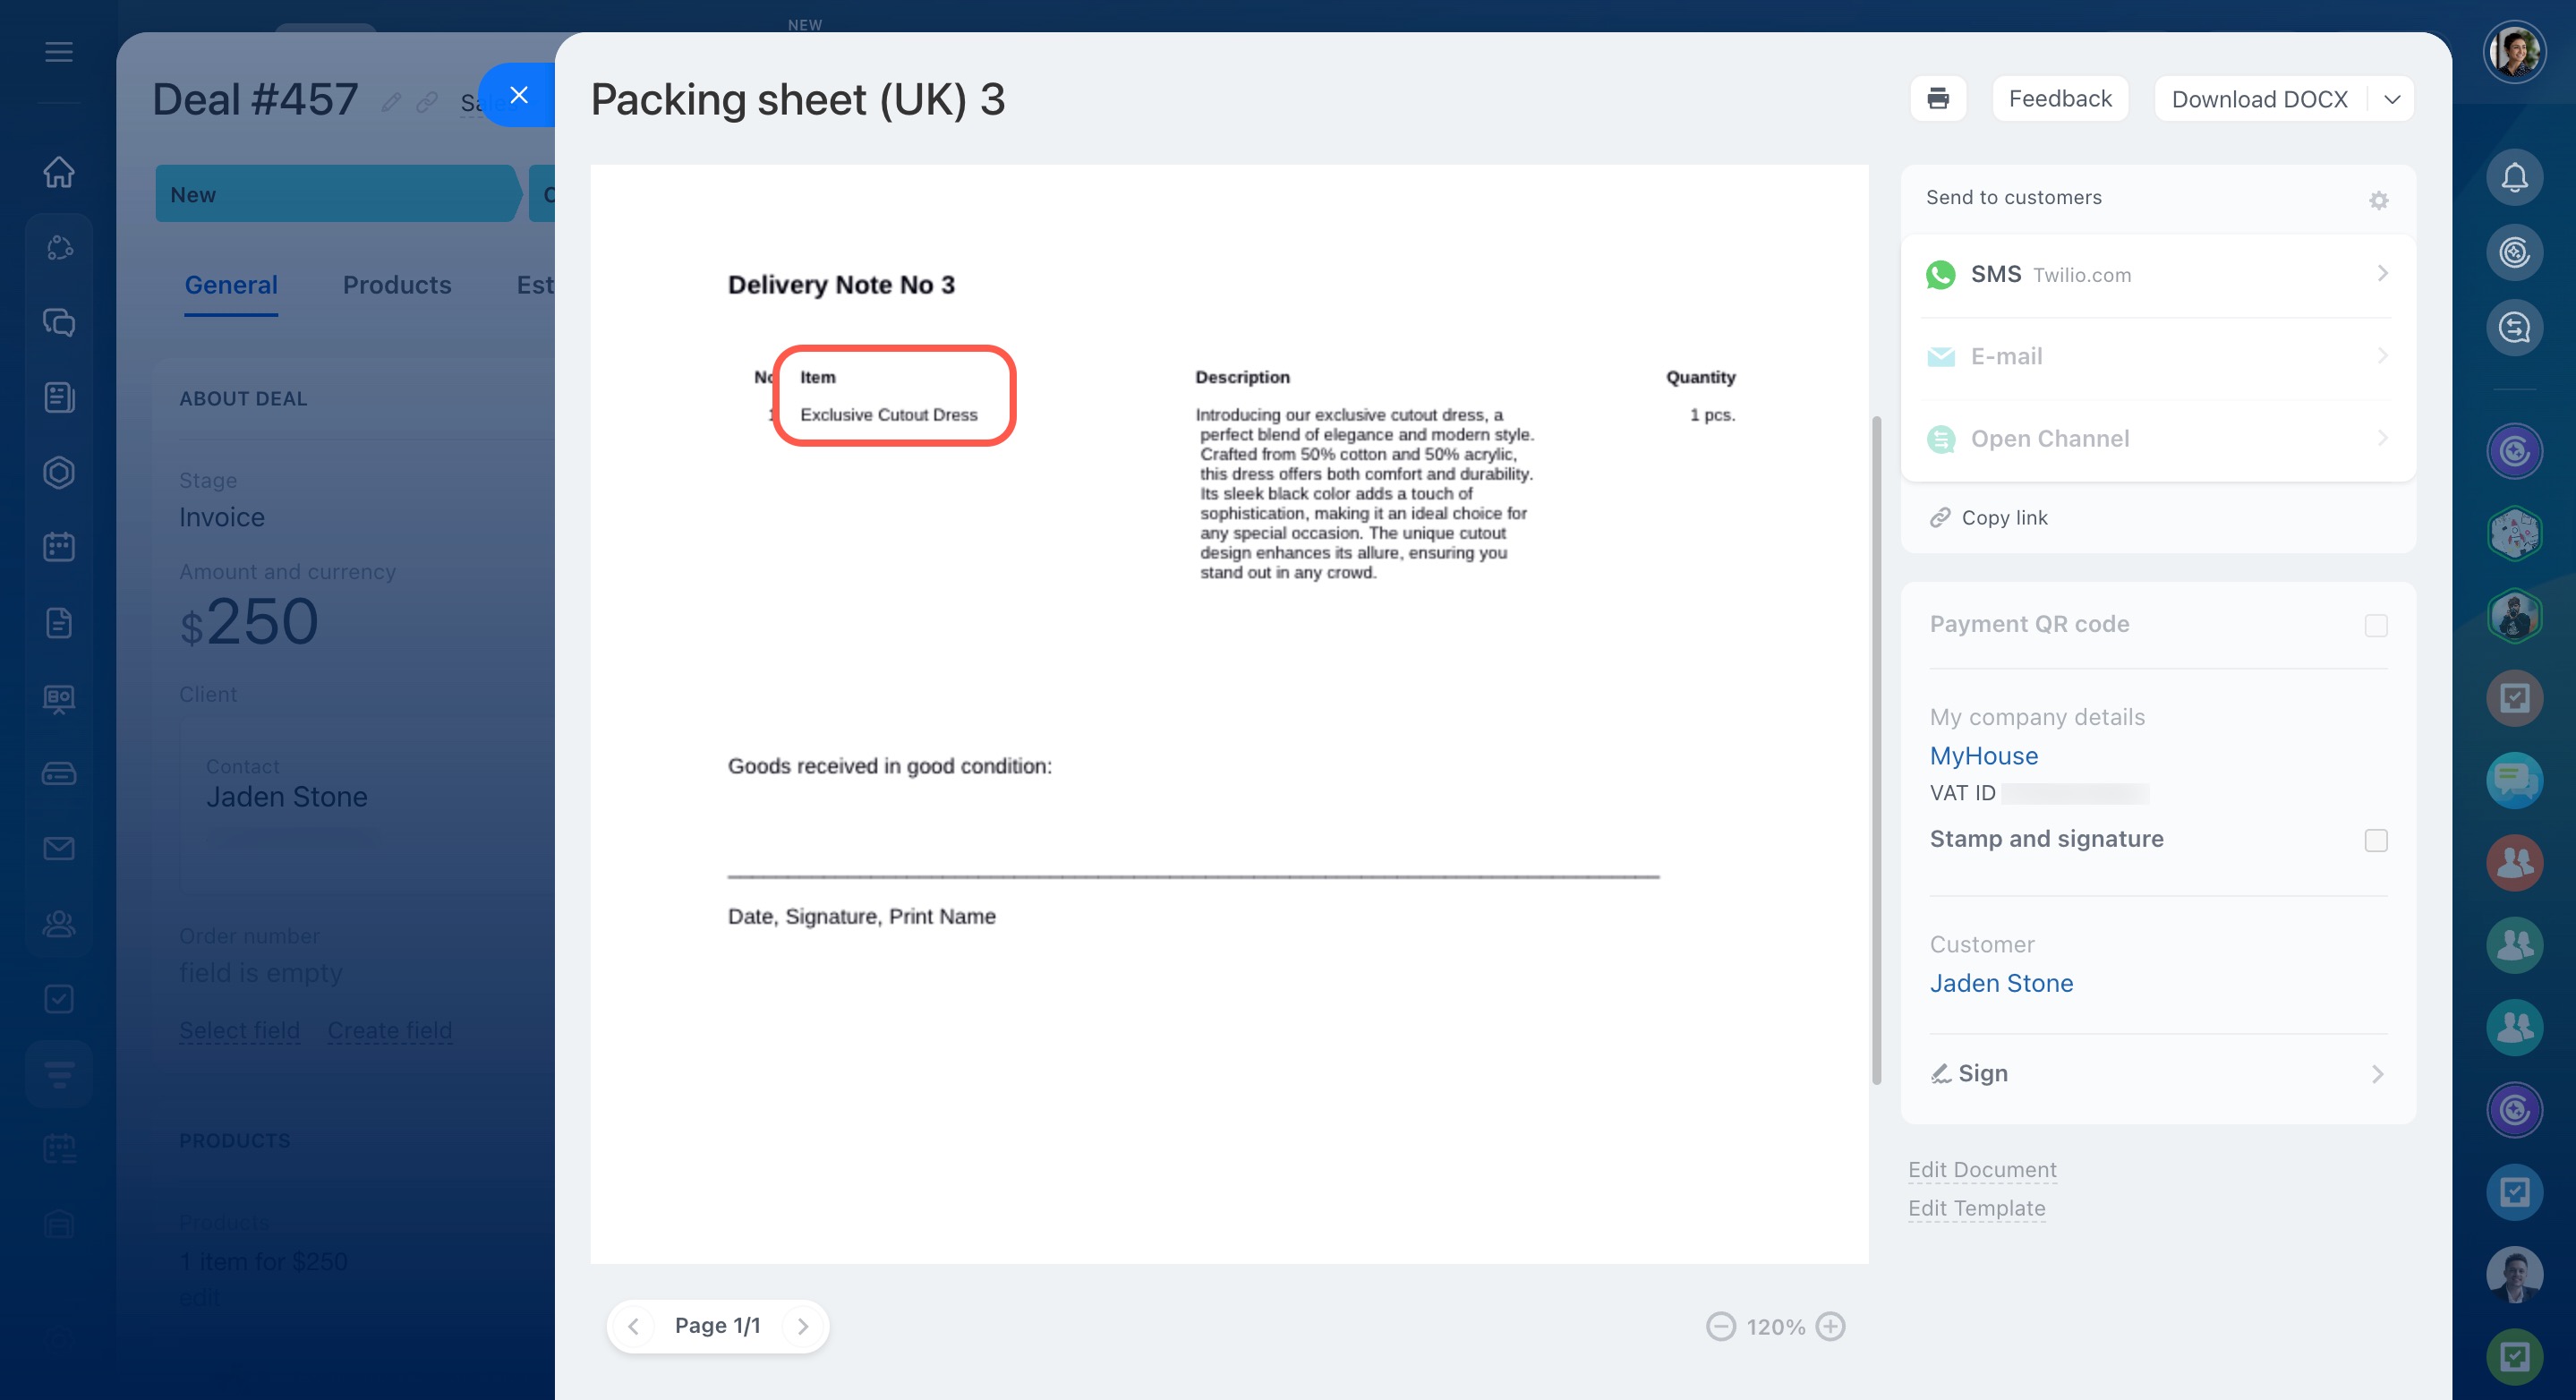Click Delivery Note No 3 heading
Image resolution: width=2576 pixels, height=1400 pixels.
(x=841, y=285)
